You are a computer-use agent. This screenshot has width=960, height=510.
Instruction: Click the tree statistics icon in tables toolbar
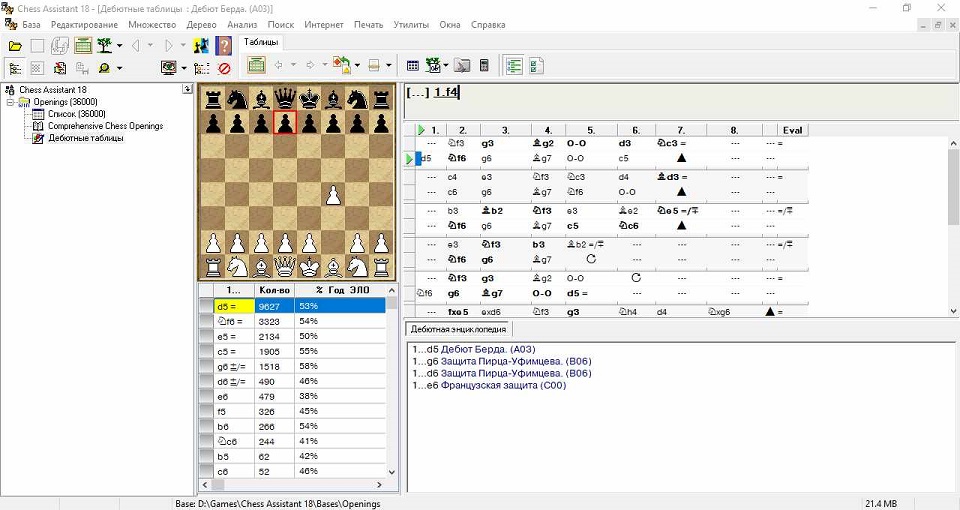tap(433, 65)
